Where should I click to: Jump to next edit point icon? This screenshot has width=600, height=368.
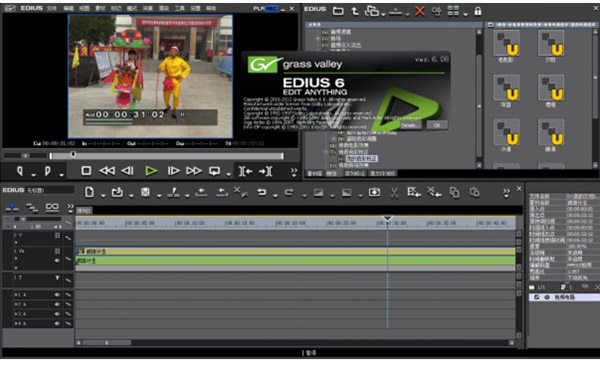tap(266, 171)
